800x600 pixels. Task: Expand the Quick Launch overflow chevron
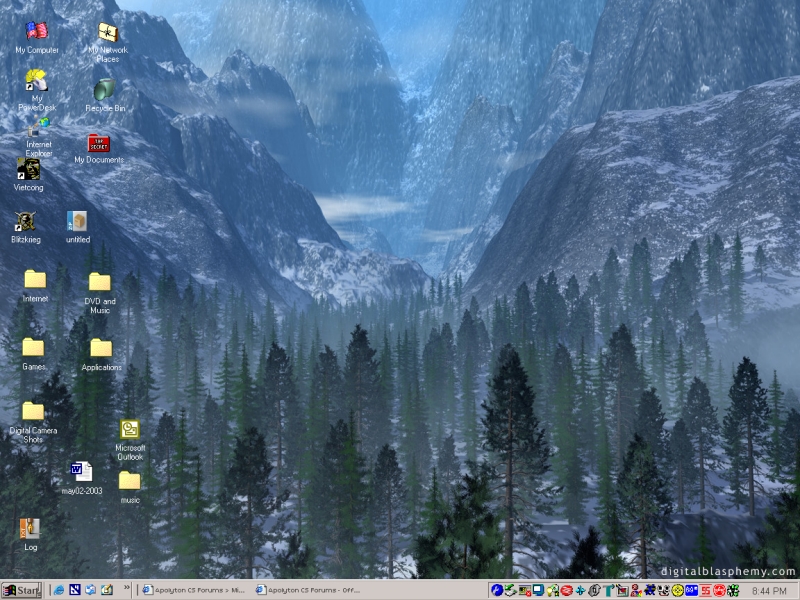pyautogui.click(x=127, y=589)
